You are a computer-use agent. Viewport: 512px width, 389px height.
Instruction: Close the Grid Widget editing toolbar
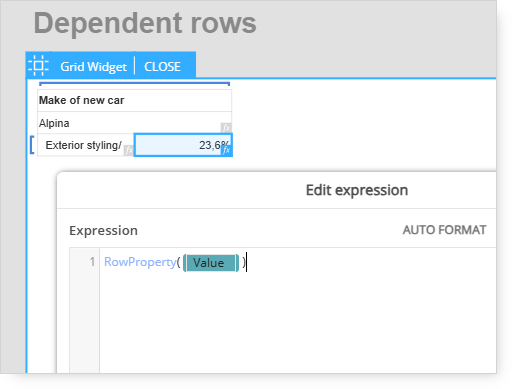[162, 67]
